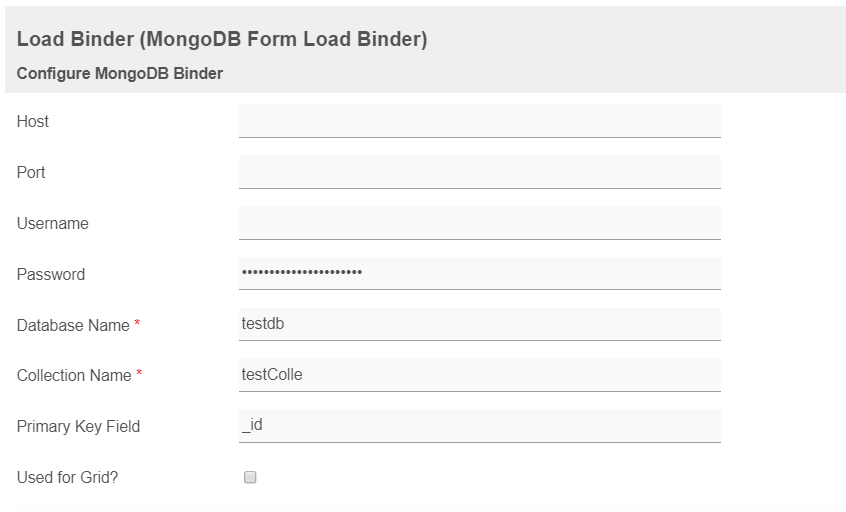
Task: Click the Load Binder heading title
Action: 222,39
